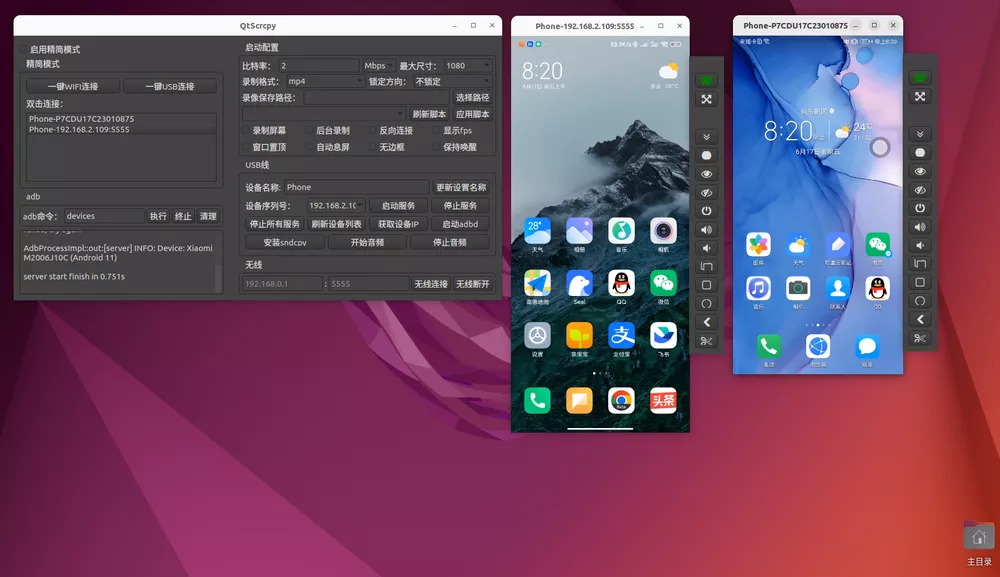Image resolution: width=1000 pixels, height=577 pixels.
Task: Turn screen off using the crossed-eye icon
Action: pyautogui.click(x=705, y=190)
